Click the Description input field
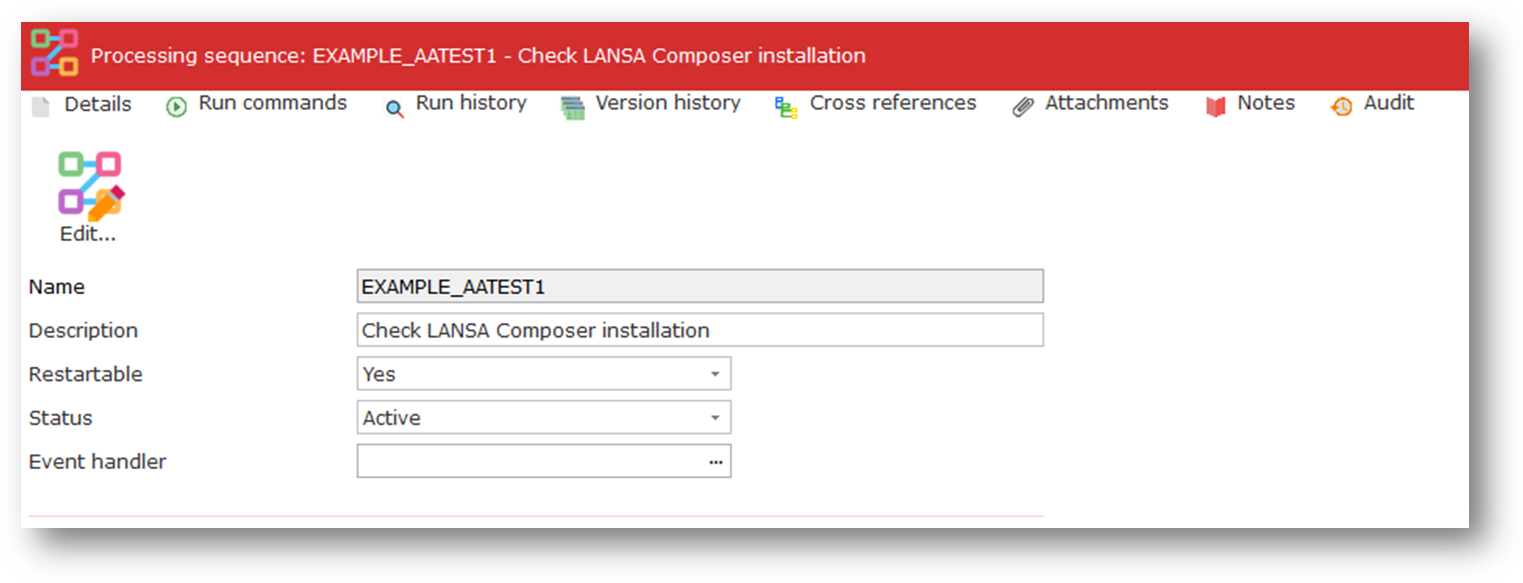The width and height of the screenshot is (1523, 583). tap(700, 330)
